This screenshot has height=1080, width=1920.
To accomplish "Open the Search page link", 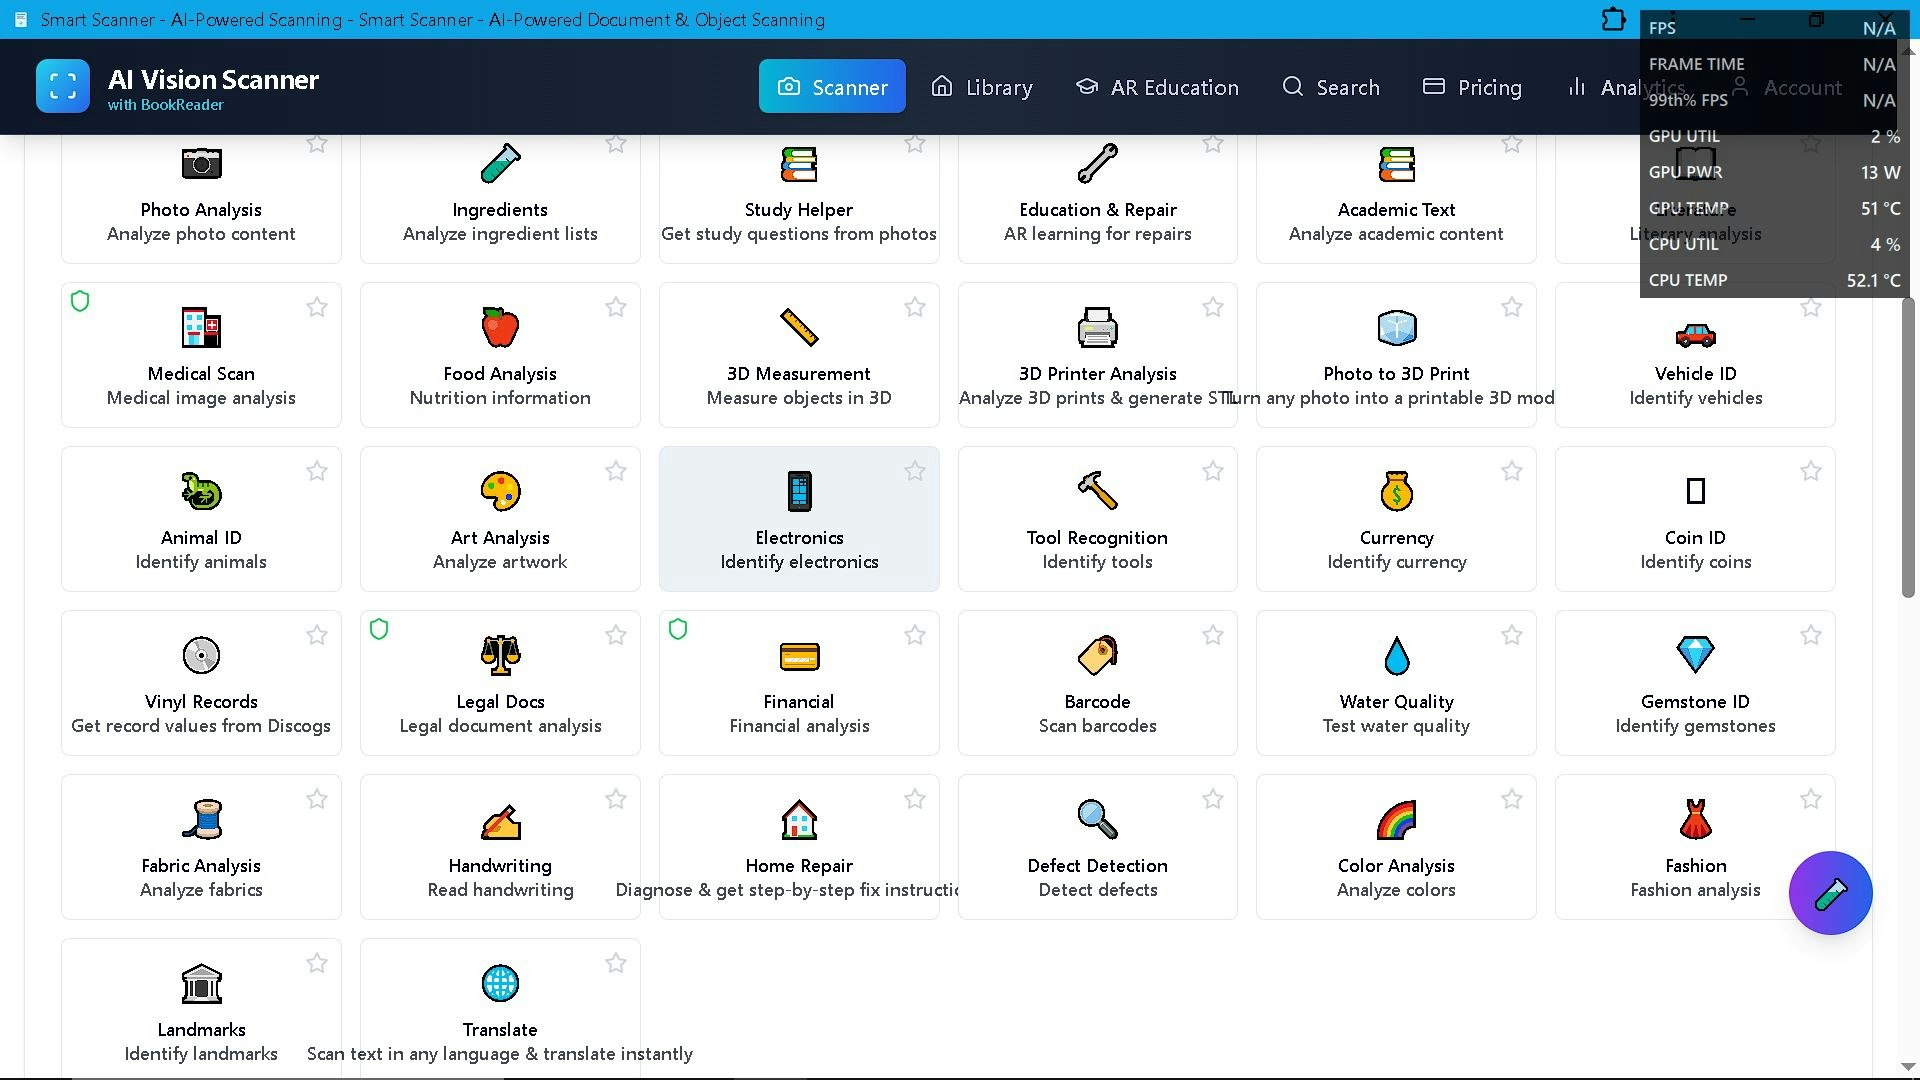I will pos(1330,87).
